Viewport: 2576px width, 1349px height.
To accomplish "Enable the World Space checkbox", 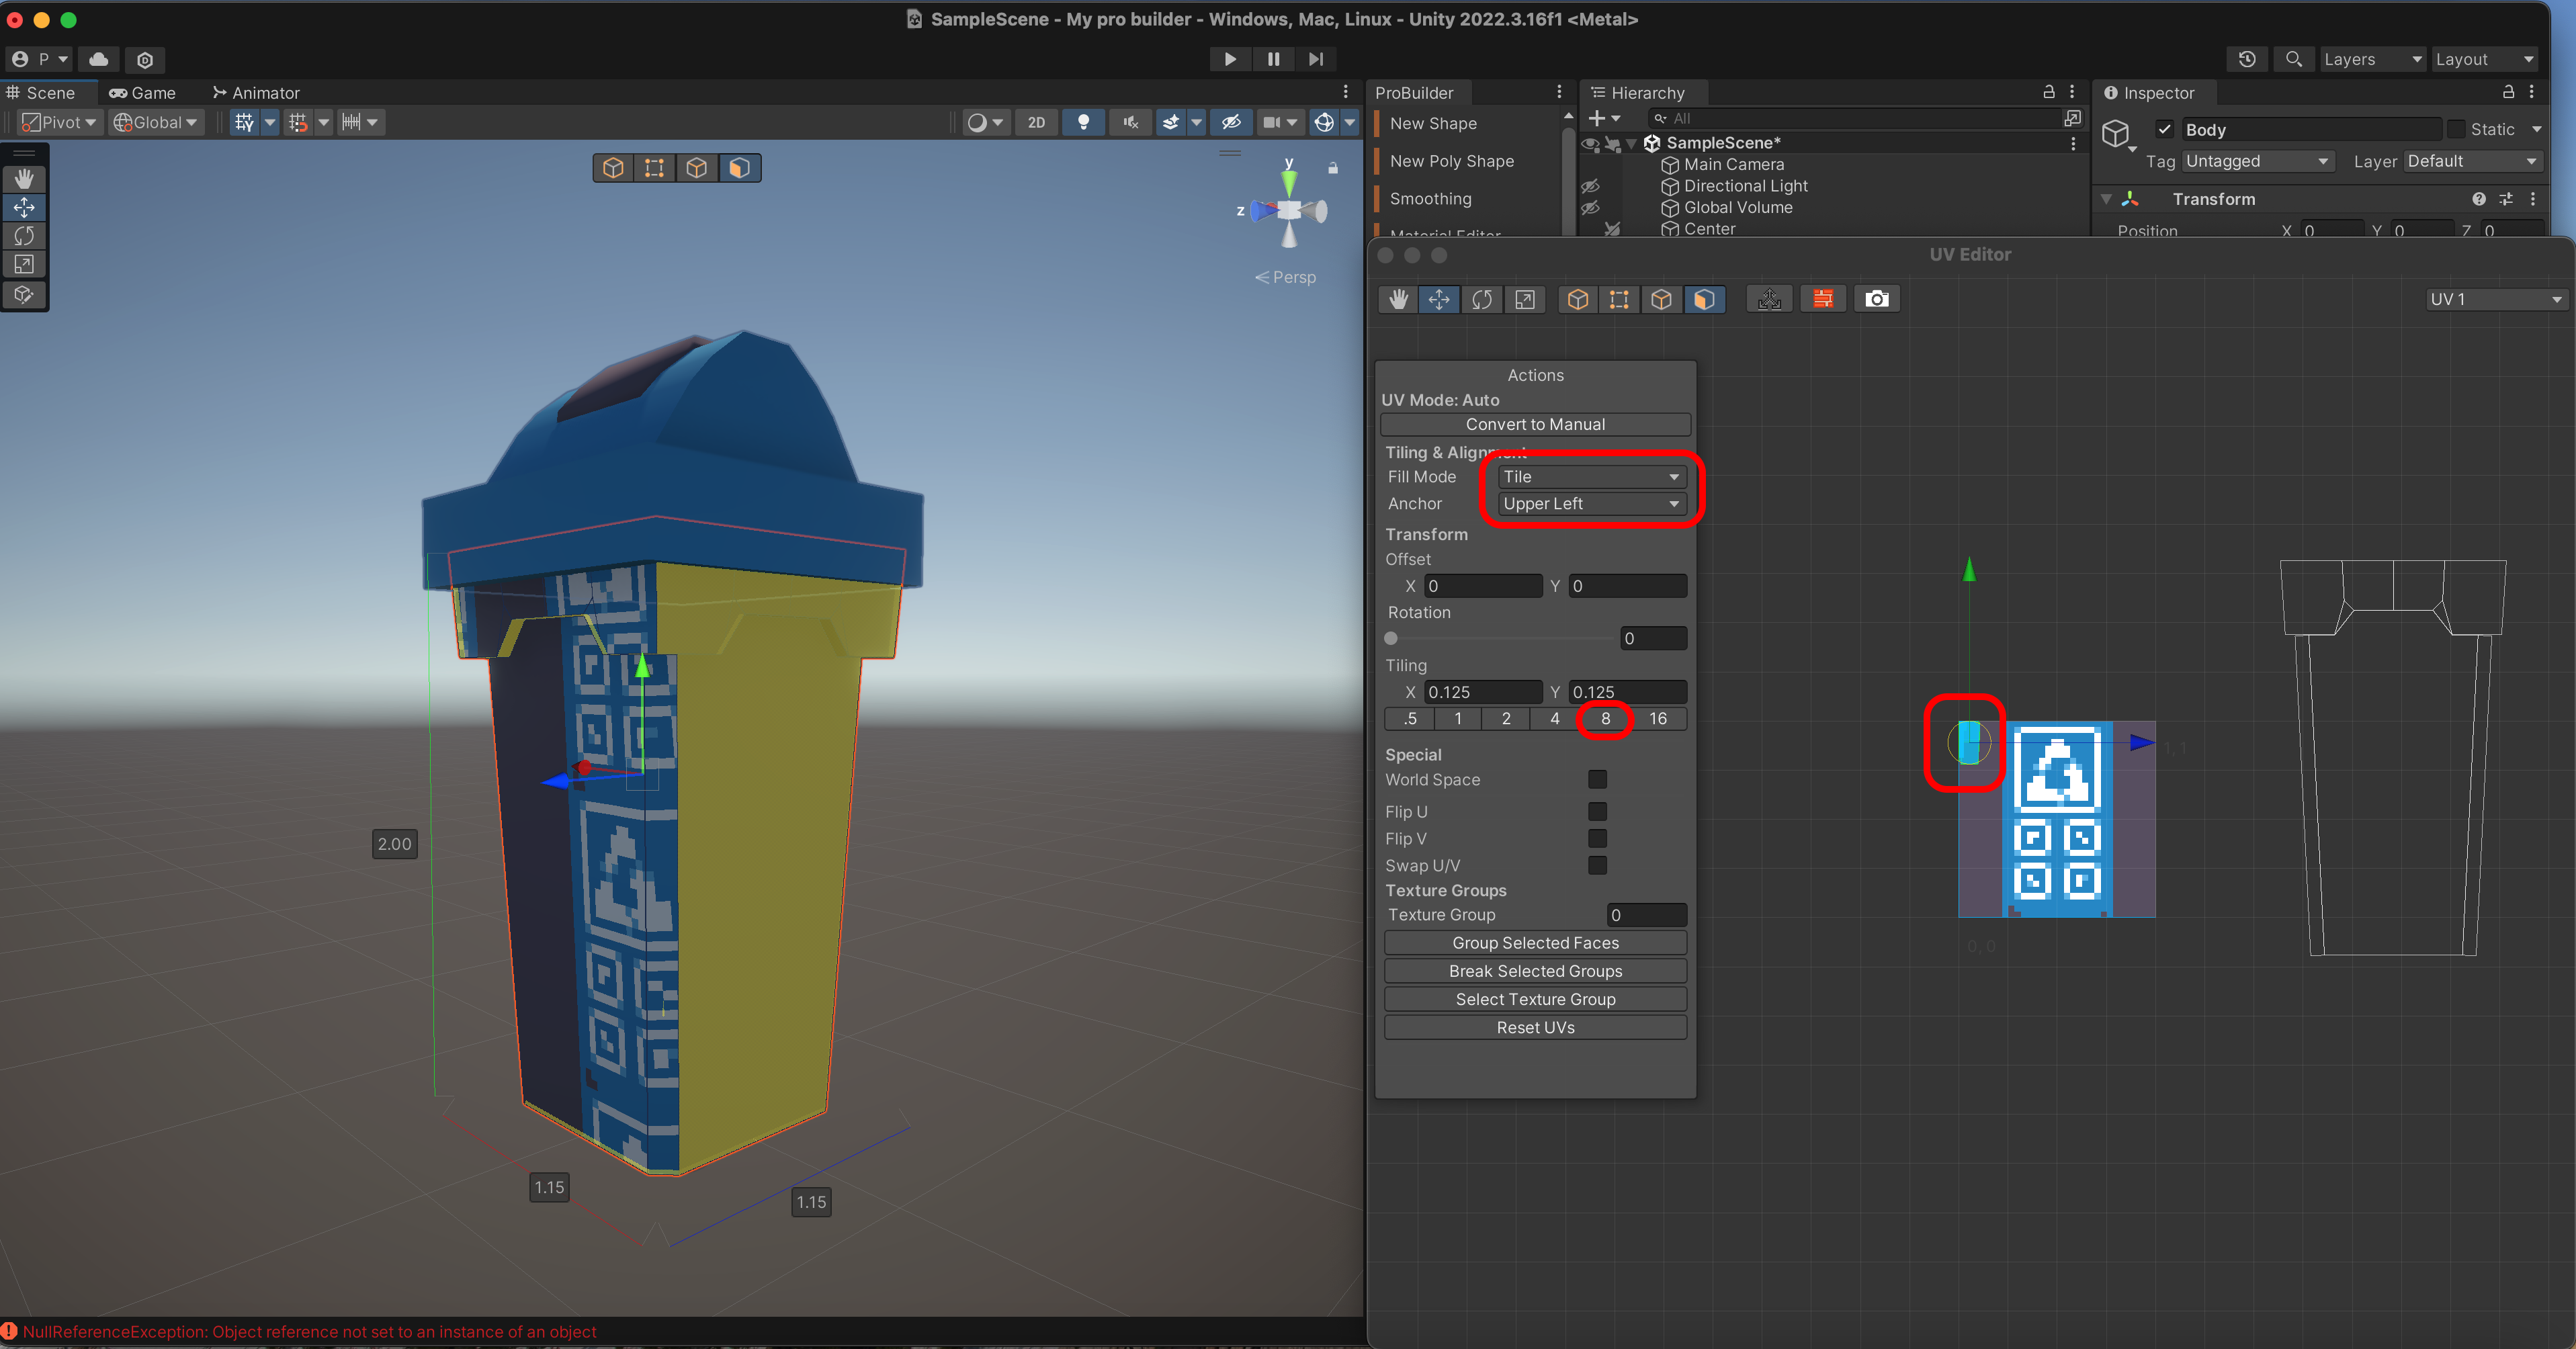I will click(1597, 779).
